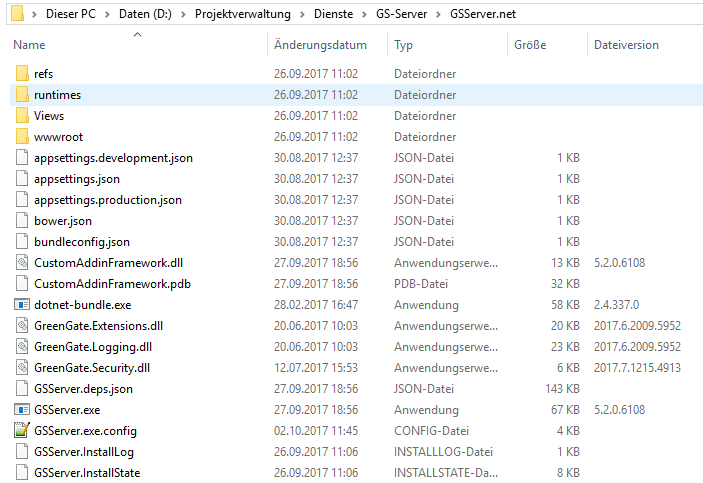Sort by Dateiversion column header

(626, 45)
